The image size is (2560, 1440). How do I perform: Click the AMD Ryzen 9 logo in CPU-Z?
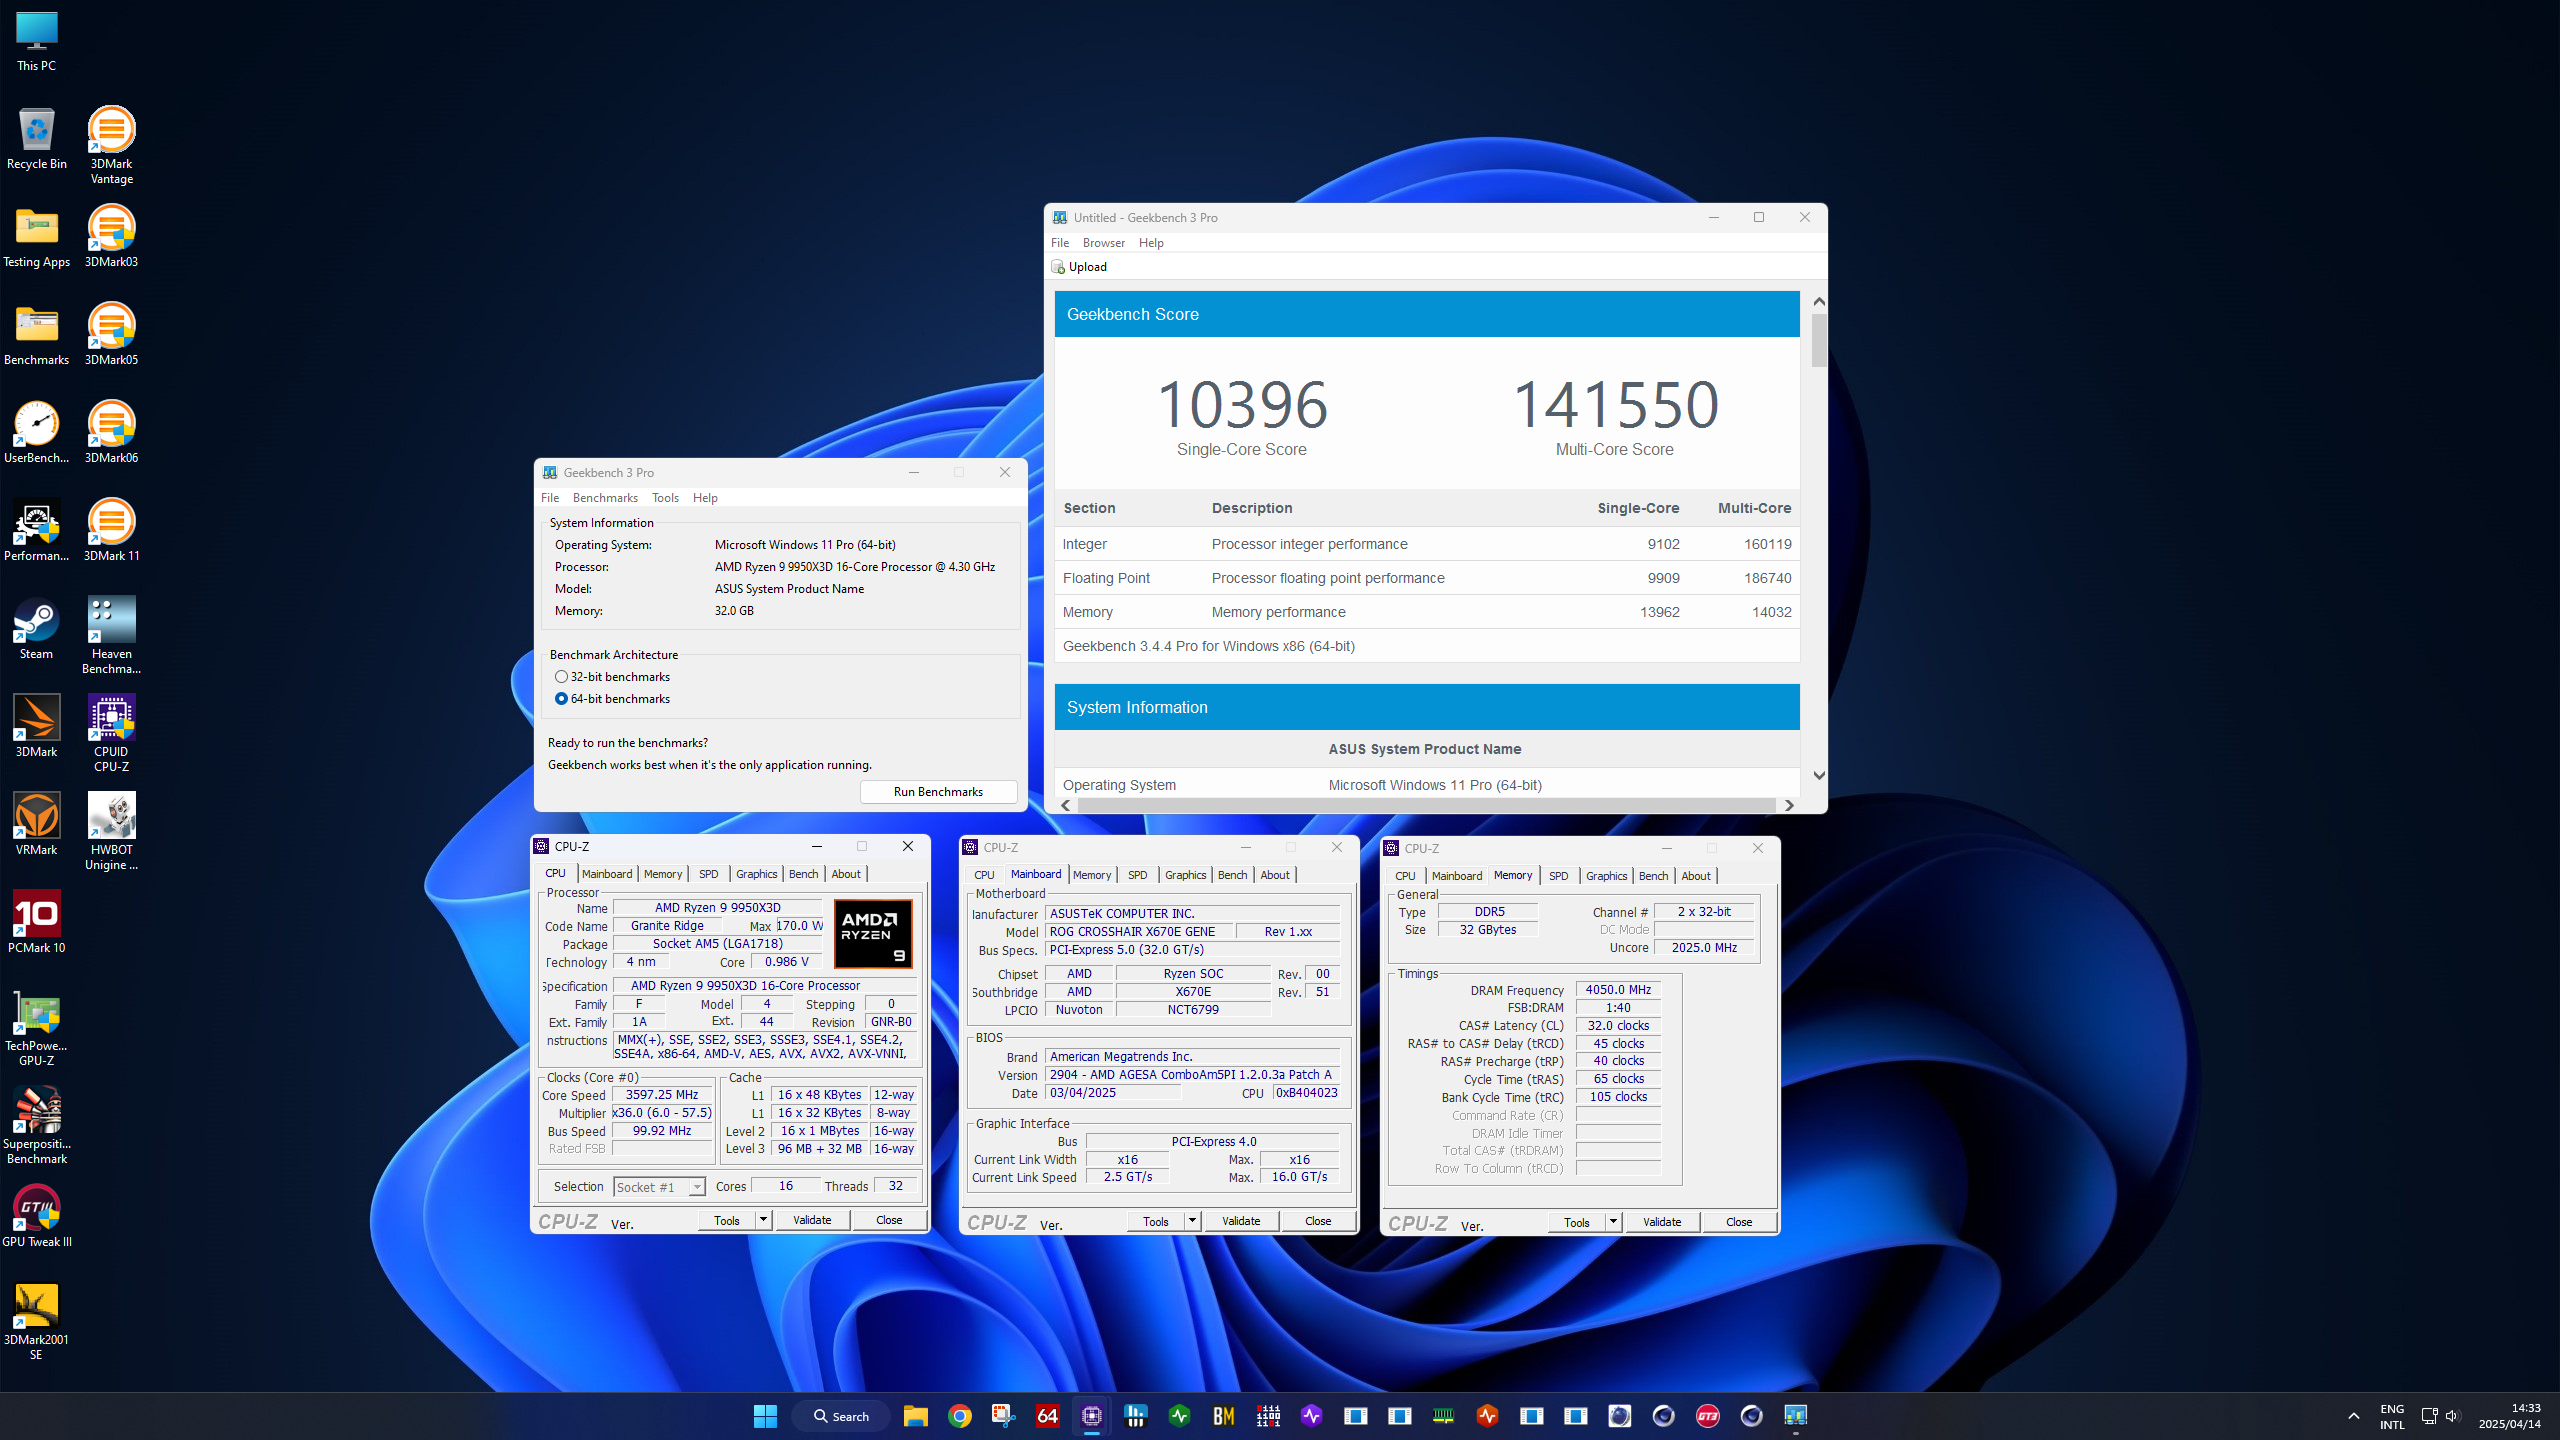[873, 933]
